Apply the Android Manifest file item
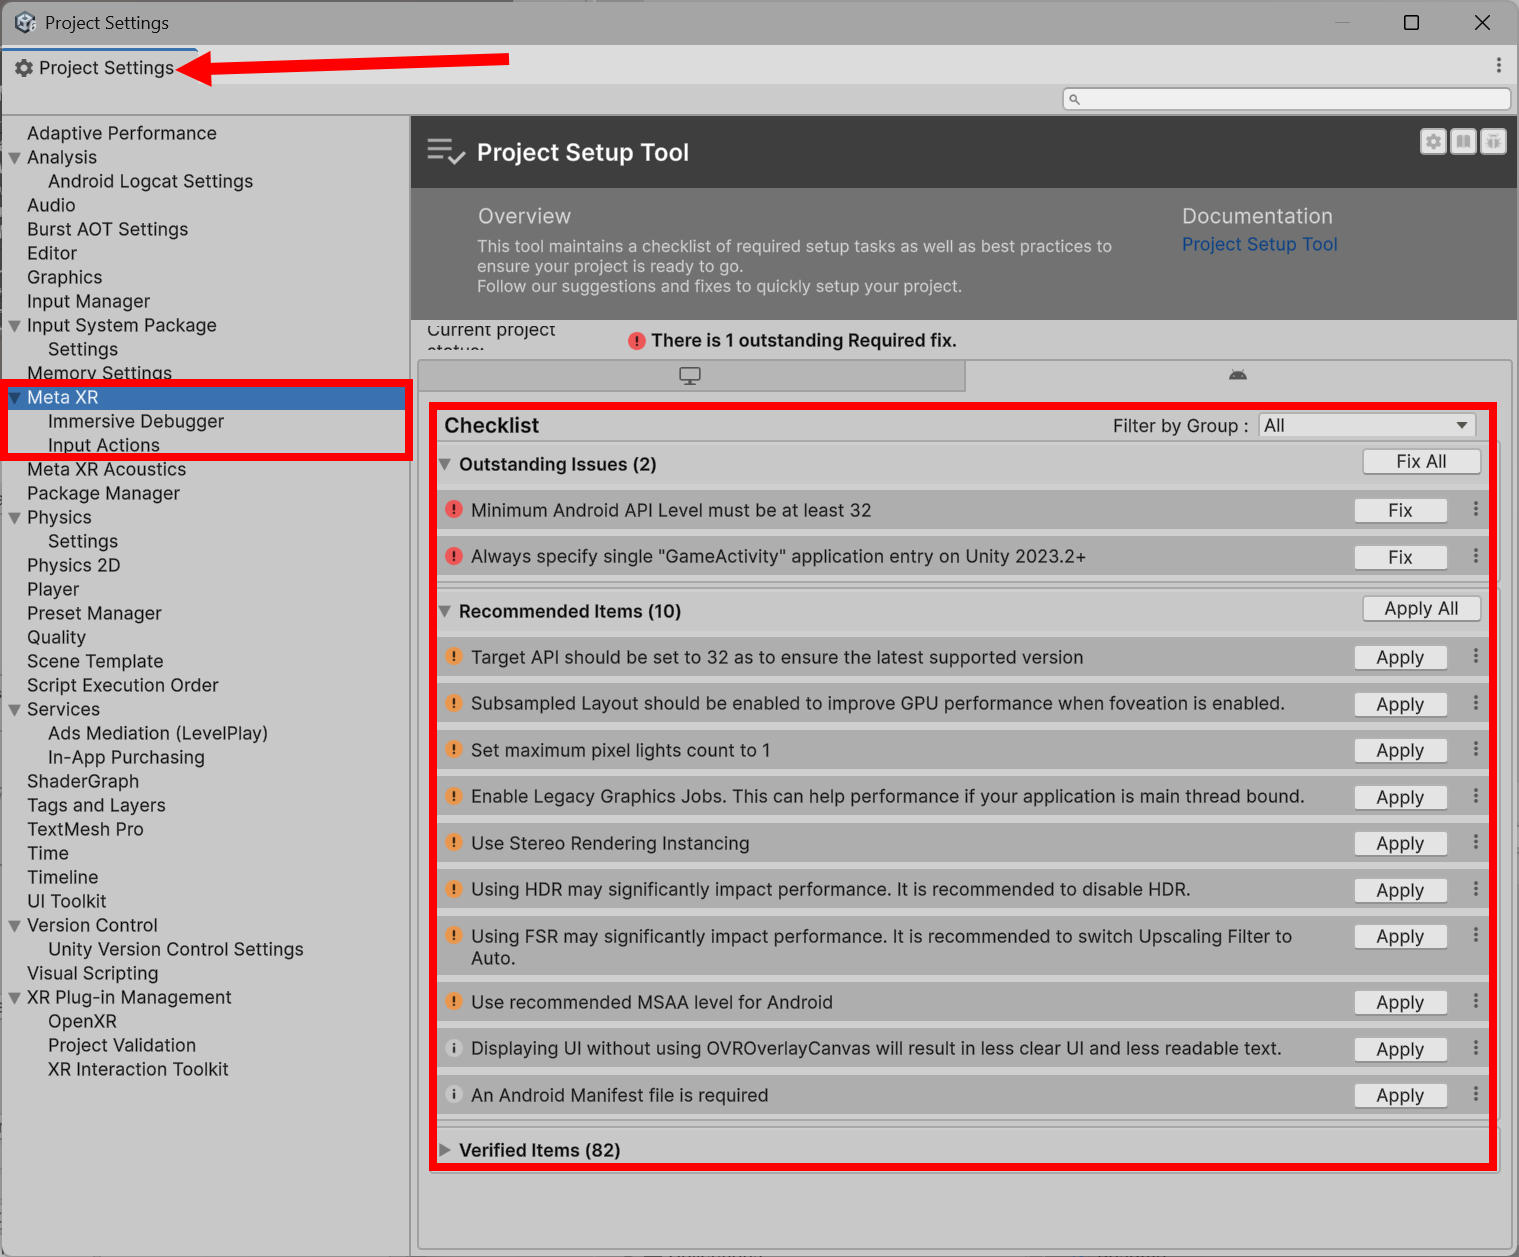Viewport: 1519px width, 1257px height. click(x=1400, y=1095)
